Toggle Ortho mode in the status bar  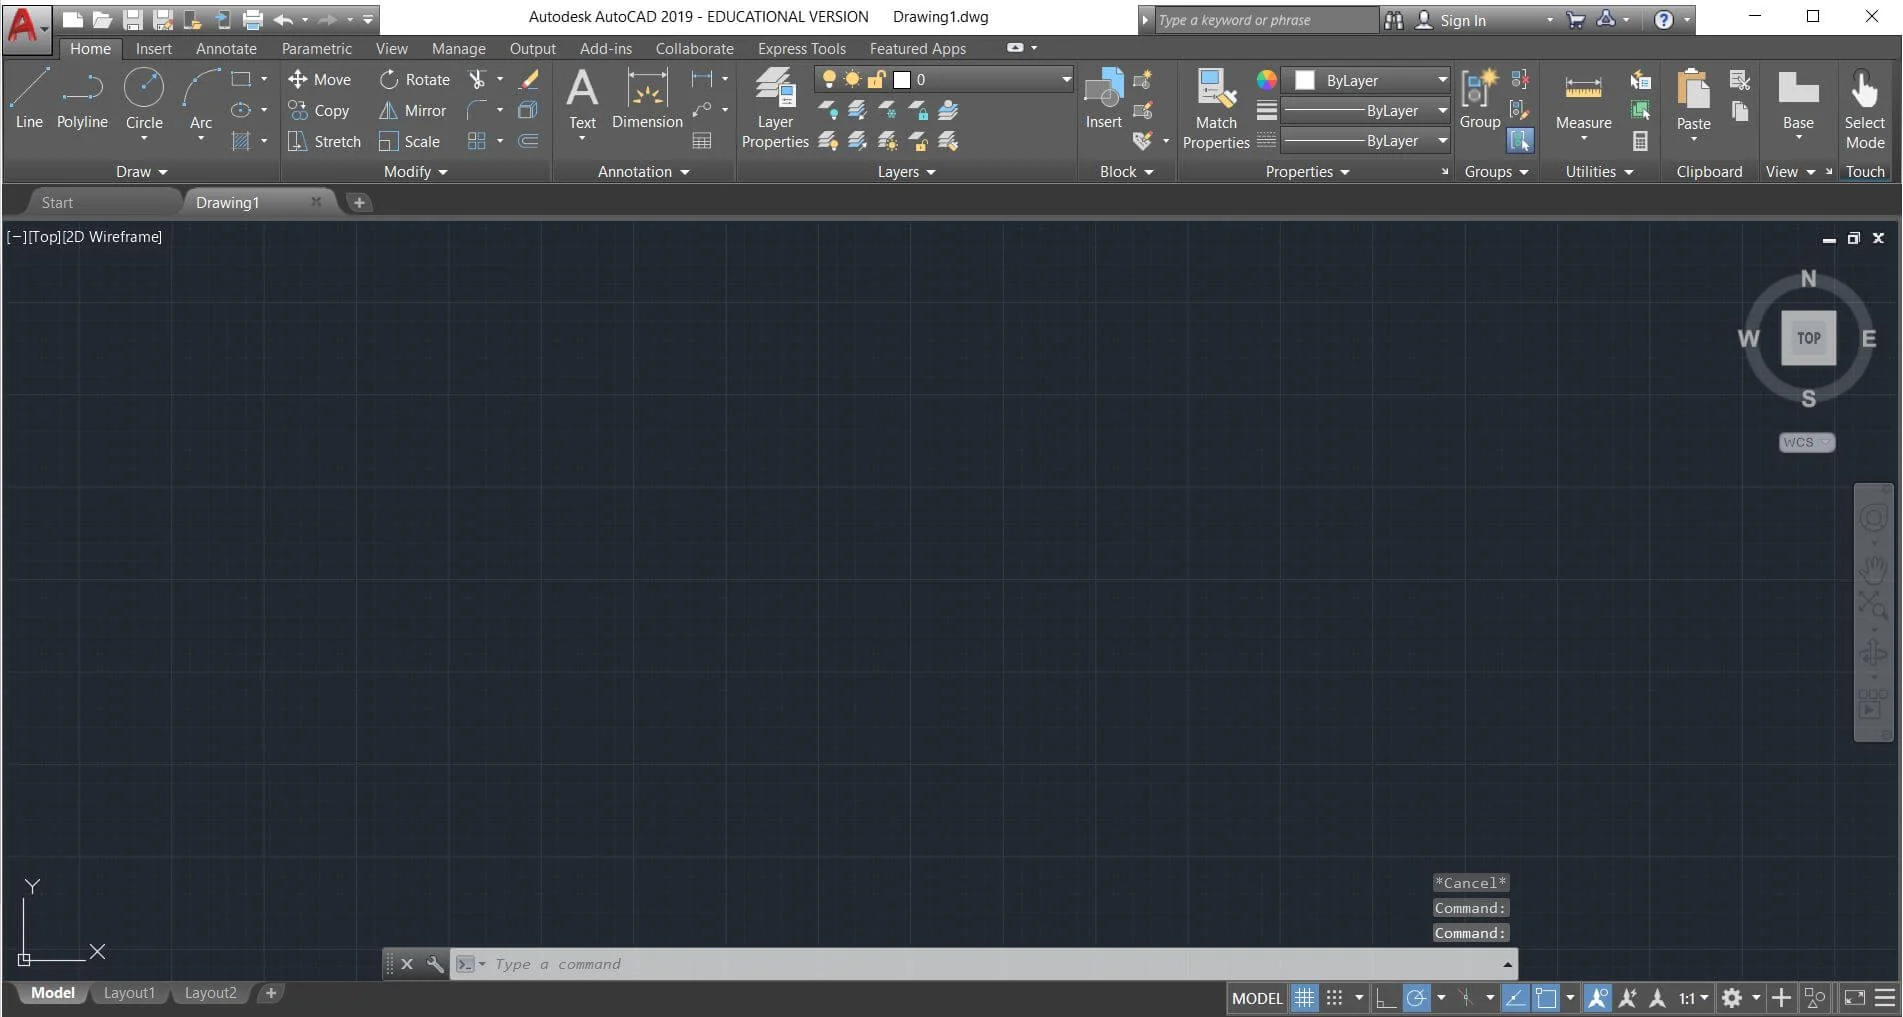pos(1385,996)
